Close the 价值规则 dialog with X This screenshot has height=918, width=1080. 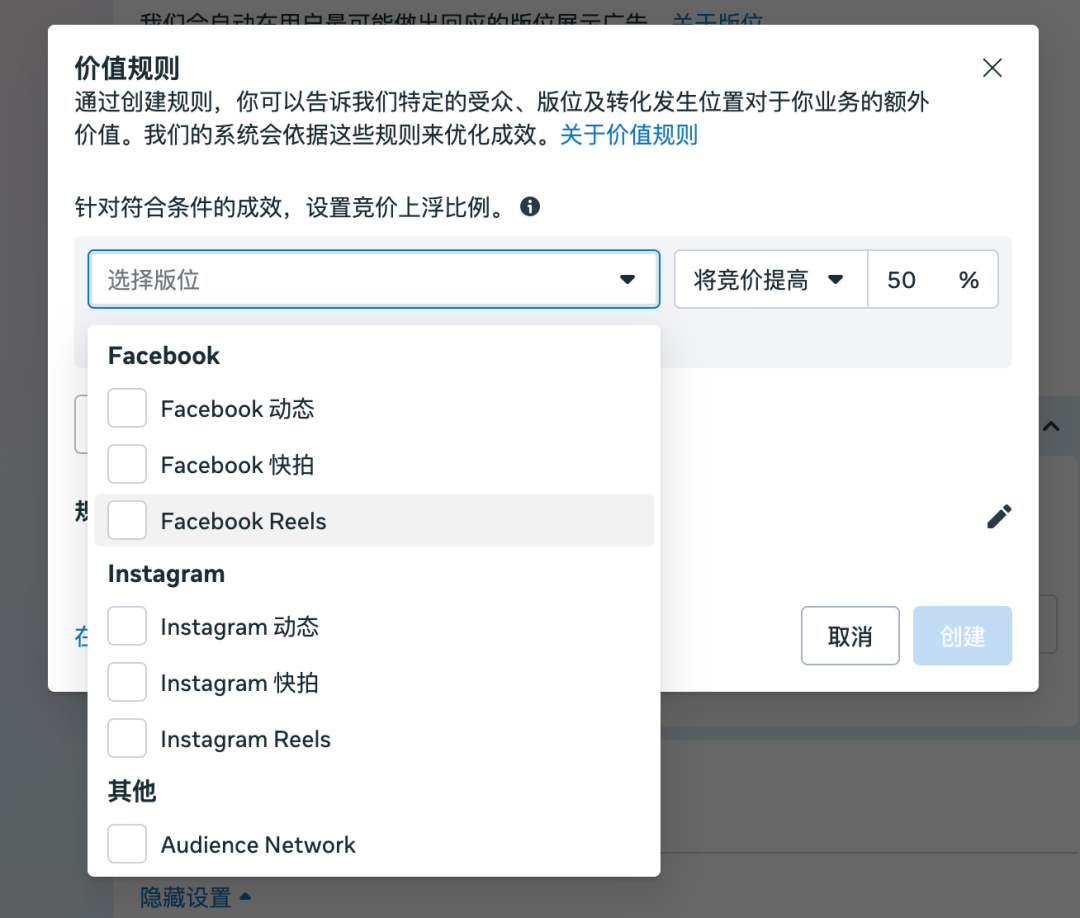pos(992,67)
